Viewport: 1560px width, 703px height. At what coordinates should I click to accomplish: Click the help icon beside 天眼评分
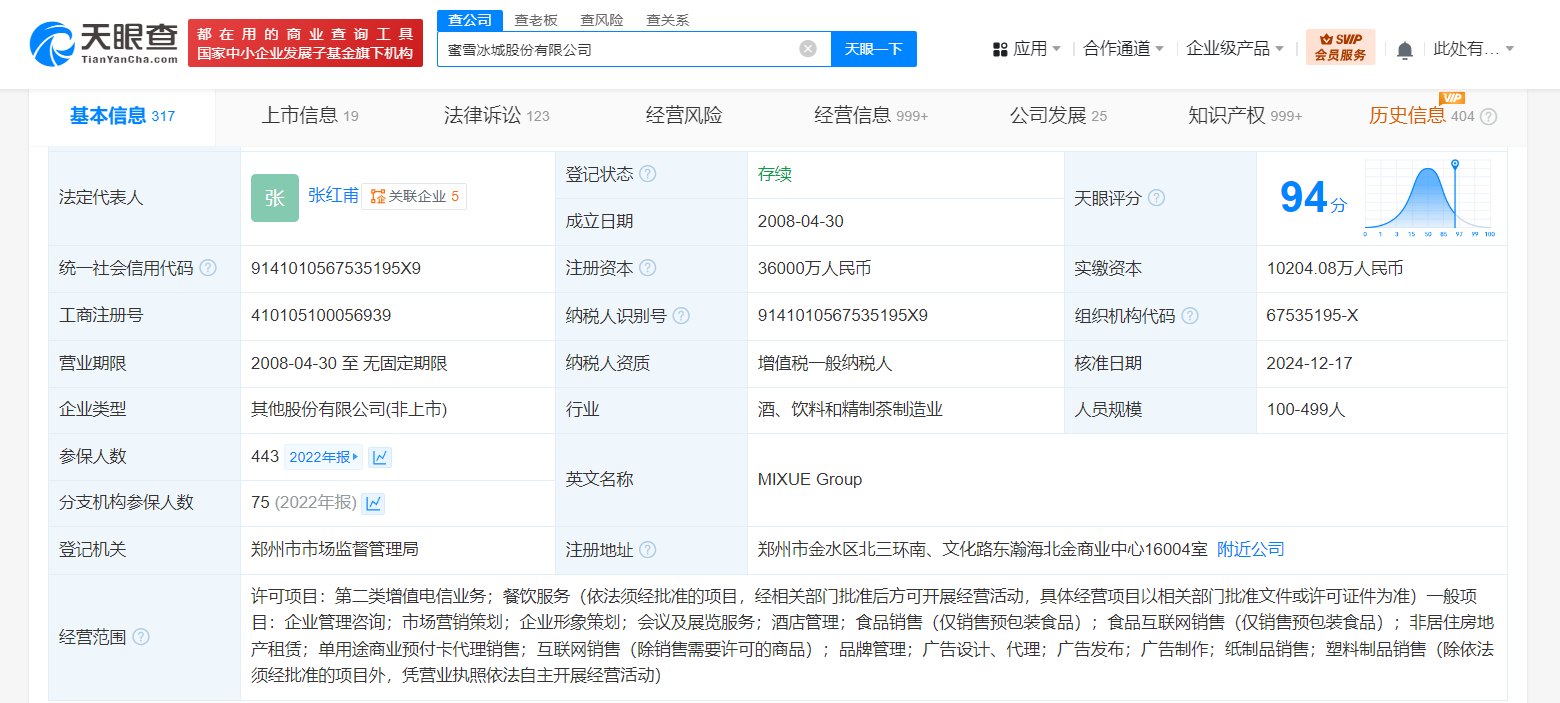coord(1156,198)
